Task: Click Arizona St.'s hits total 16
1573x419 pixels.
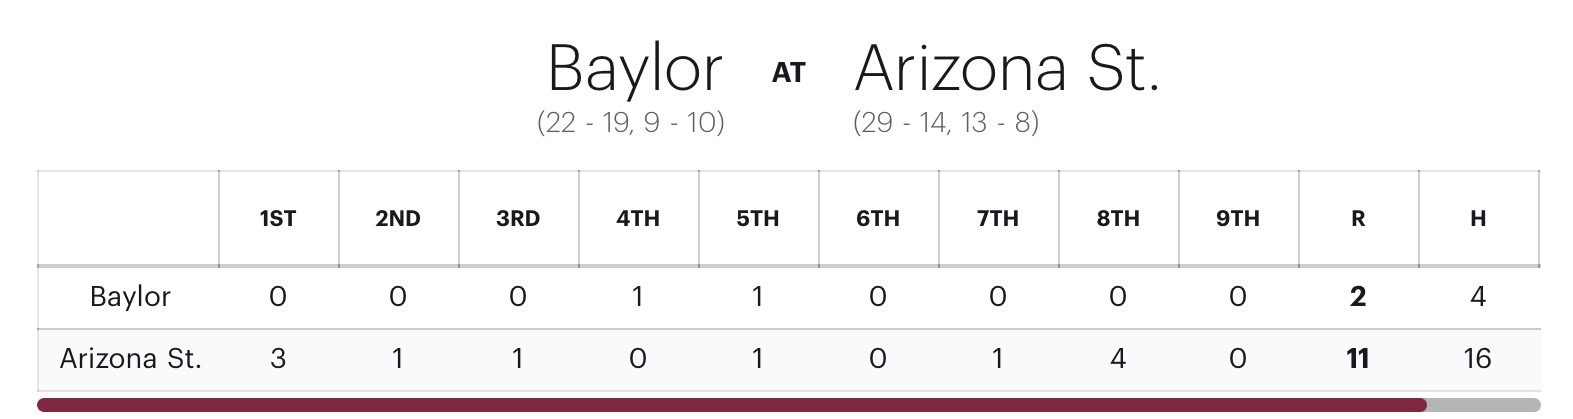Action: [1478, 358]
